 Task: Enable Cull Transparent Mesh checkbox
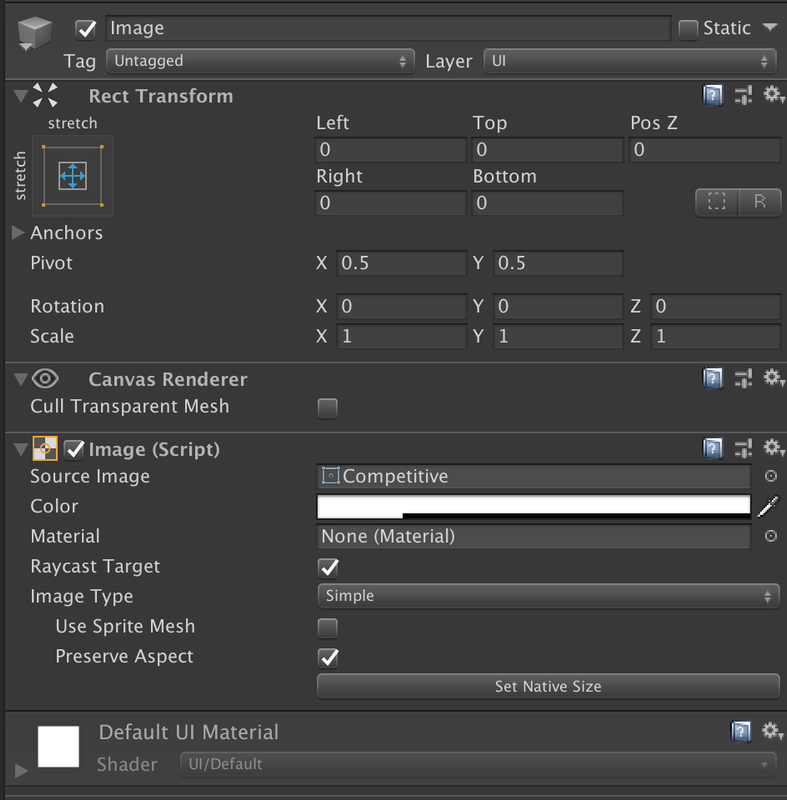[327, 408]
